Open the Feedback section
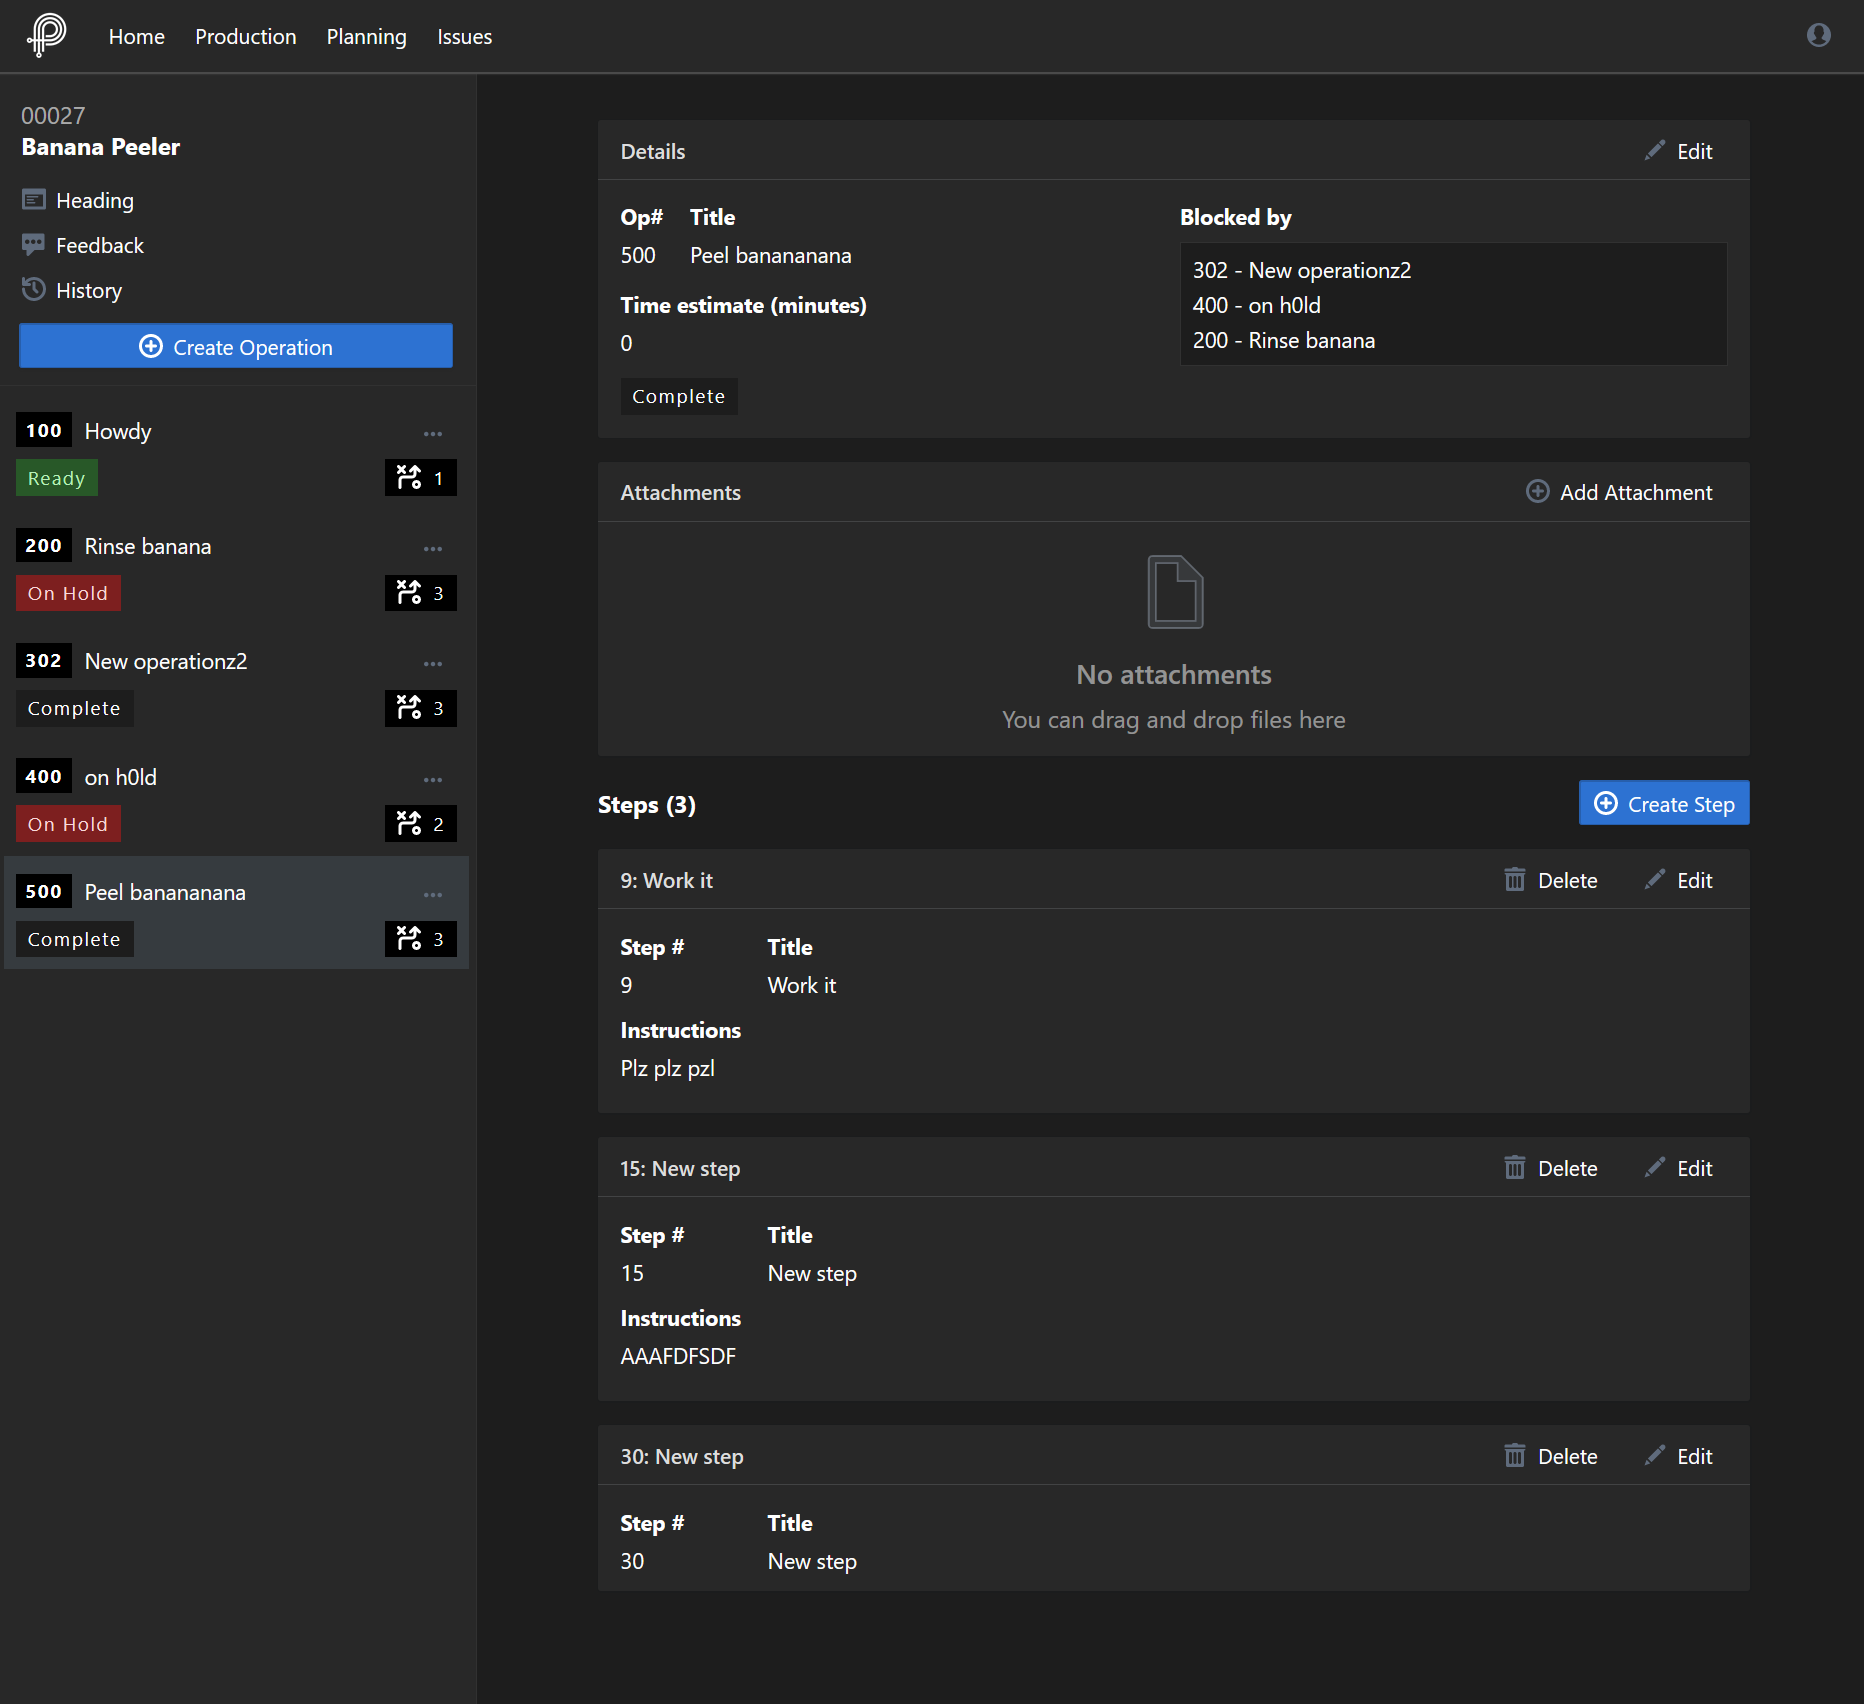The image size is (1864, 1704). click(x=99, y=246)
